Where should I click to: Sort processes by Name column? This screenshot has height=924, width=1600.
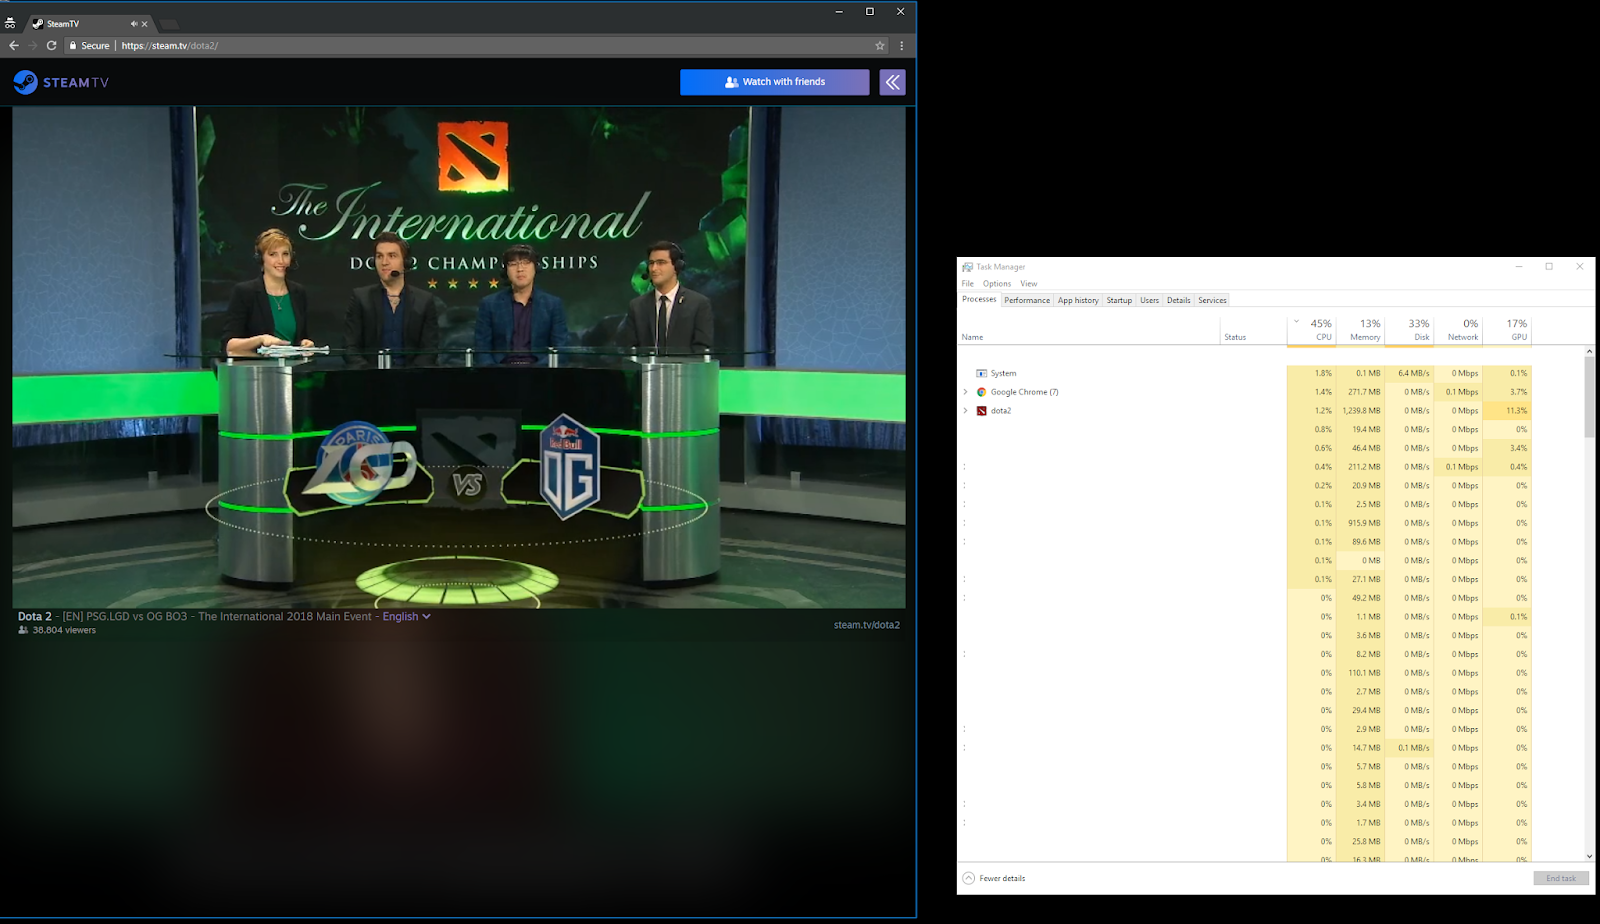coord(1089,330)
